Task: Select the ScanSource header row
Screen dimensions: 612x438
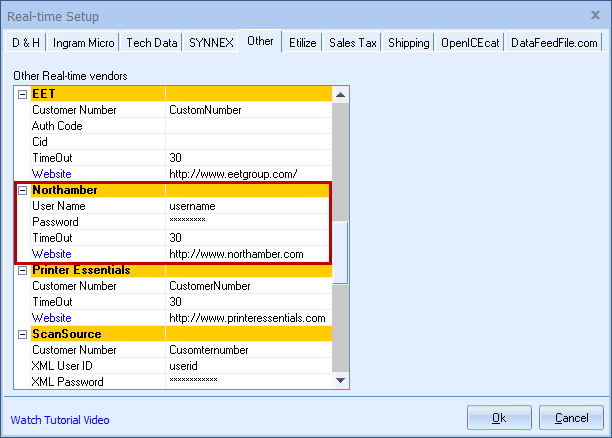Action: (x=181, y=334)
